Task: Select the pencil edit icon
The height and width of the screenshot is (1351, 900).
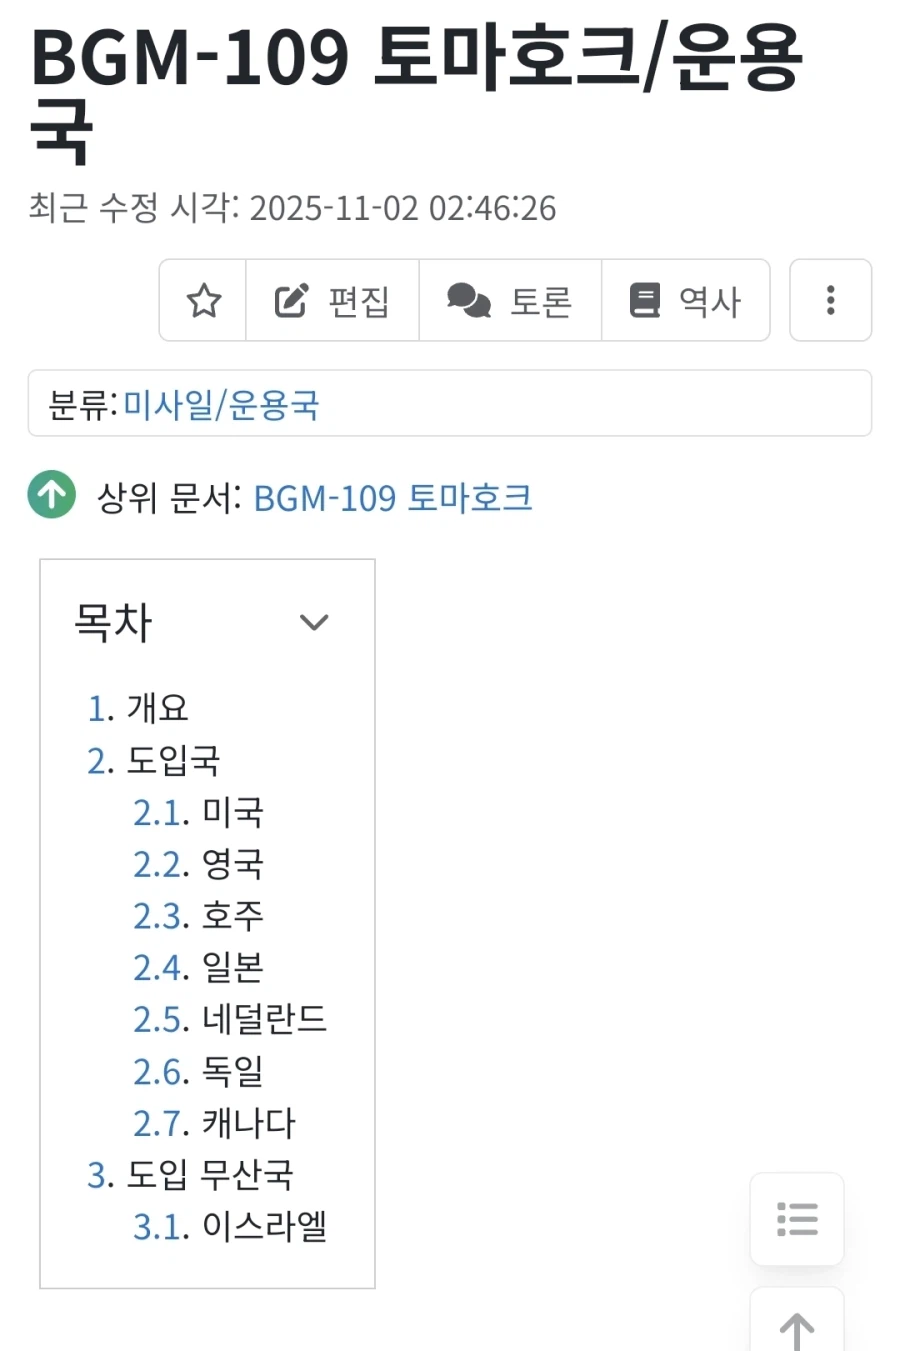Action: tap(290, 300)
